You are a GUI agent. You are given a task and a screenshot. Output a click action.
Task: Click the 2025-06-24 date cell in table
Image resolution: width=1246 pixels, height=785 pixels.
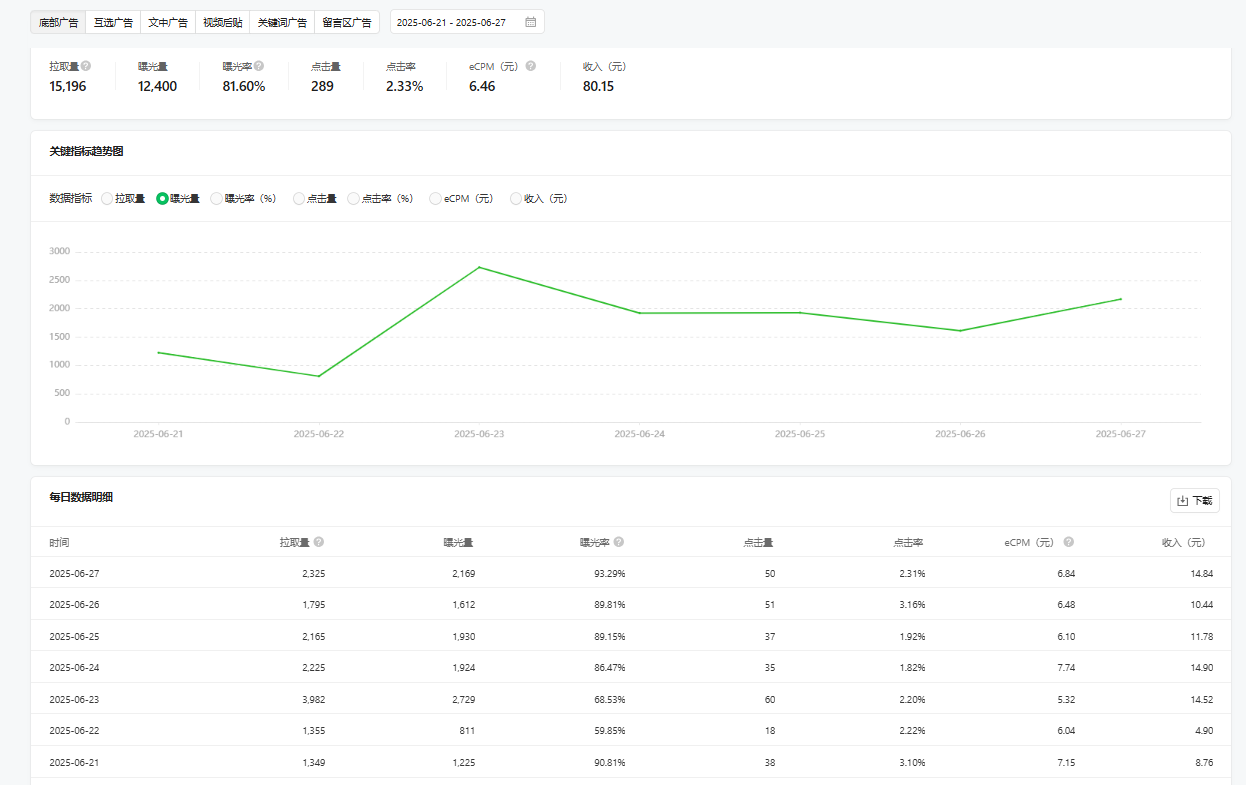[x=74, y=668]
